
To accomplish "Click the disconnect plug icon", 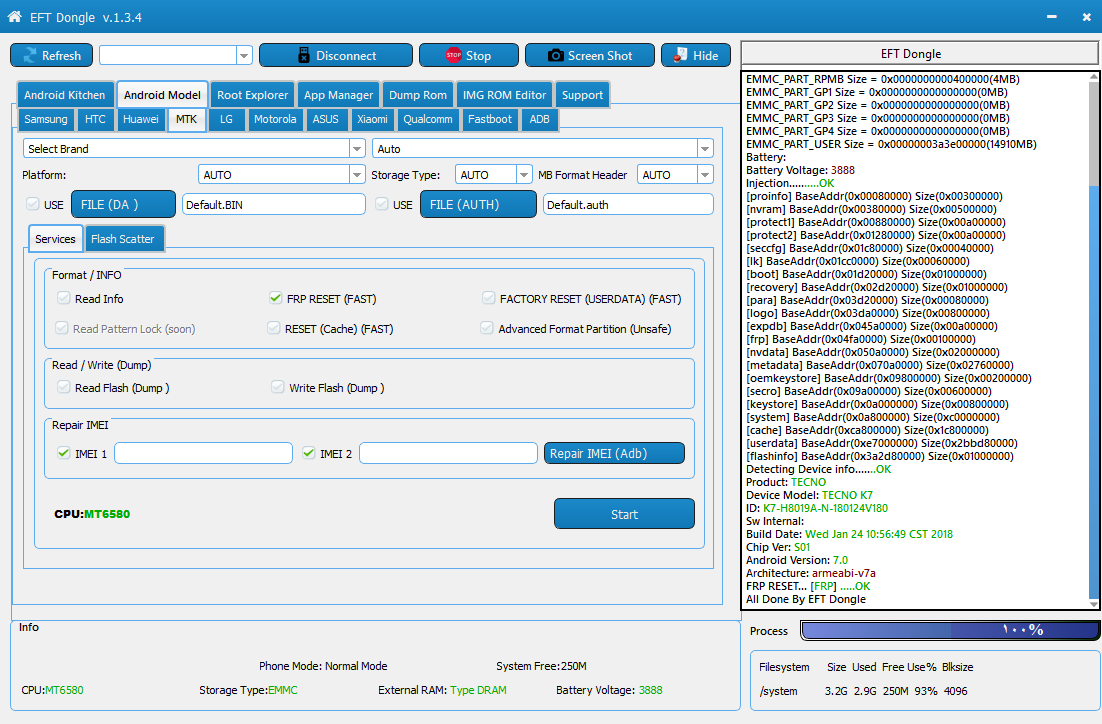I will pos(304,55).
